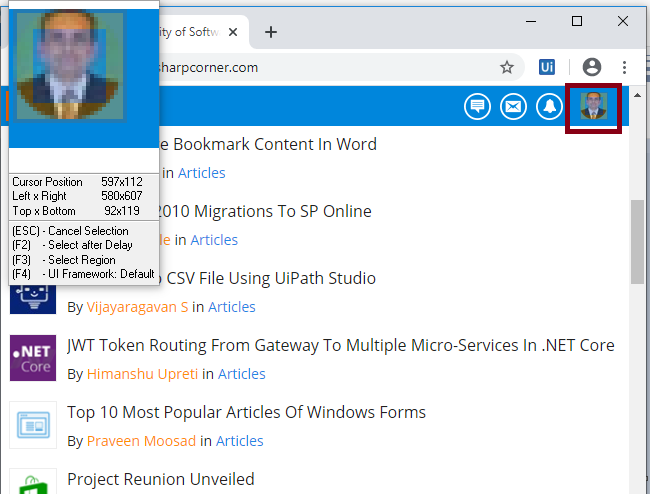Click Articles link beside Vijayaragavan S
650x494 pixels.
click(x=231, y=307)
